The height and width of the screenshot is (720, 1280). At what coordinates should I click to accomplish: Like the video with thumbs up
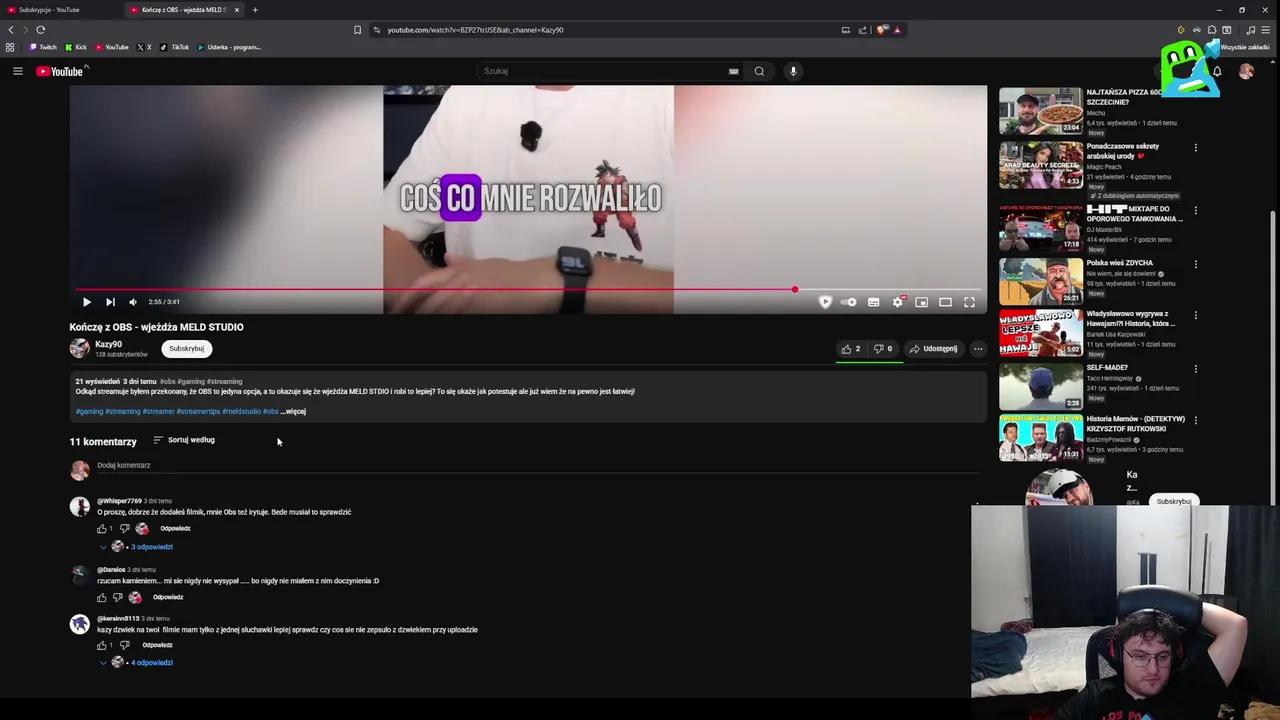pyautogui.click(x=851, y=349)
